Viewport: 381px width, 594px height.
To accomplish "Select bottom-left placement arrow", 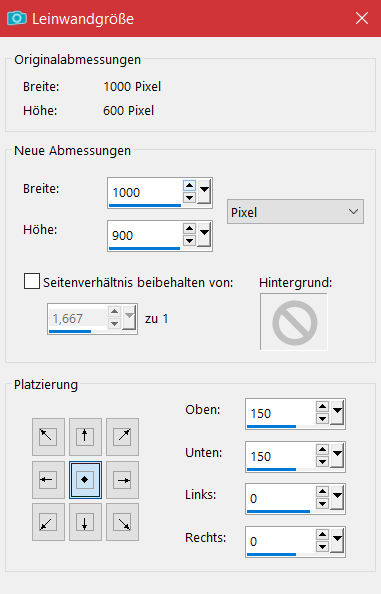I will pyautogui.click(x=48, y=522).
